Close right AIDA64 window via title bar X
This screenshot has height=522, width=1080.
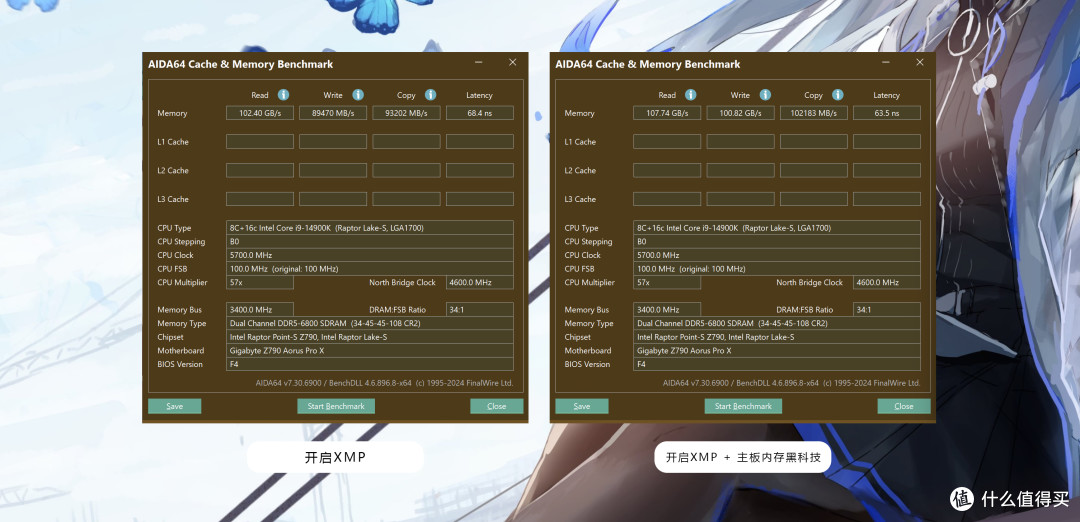click(920, 63)
